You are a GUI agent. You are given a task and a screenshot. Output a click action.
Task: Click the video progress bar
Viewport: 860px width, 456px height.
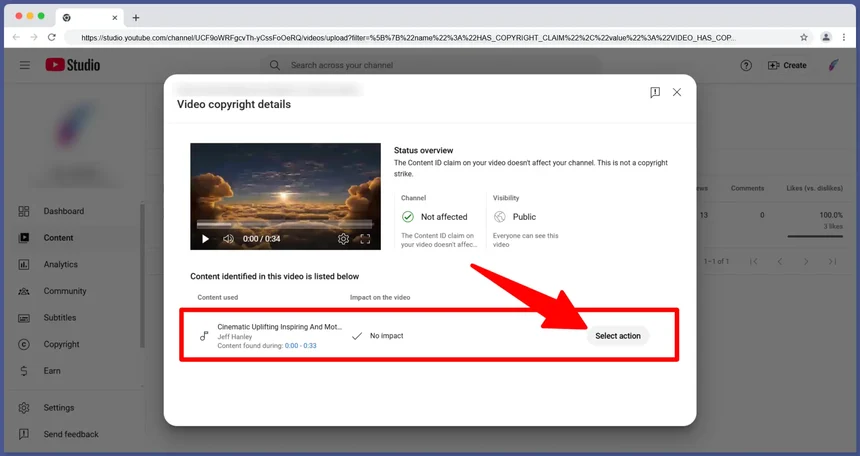285,224
